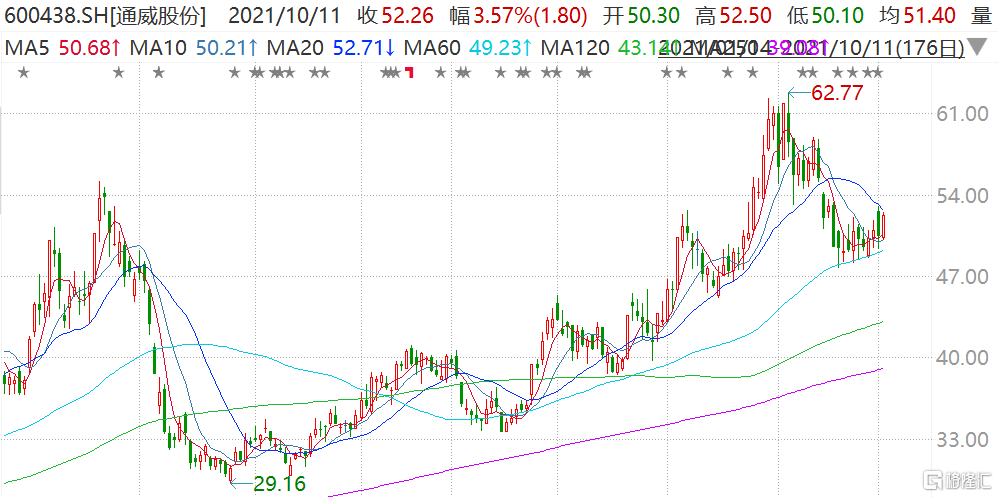Click the MA60 indicator label

click(x=434, y=46)
